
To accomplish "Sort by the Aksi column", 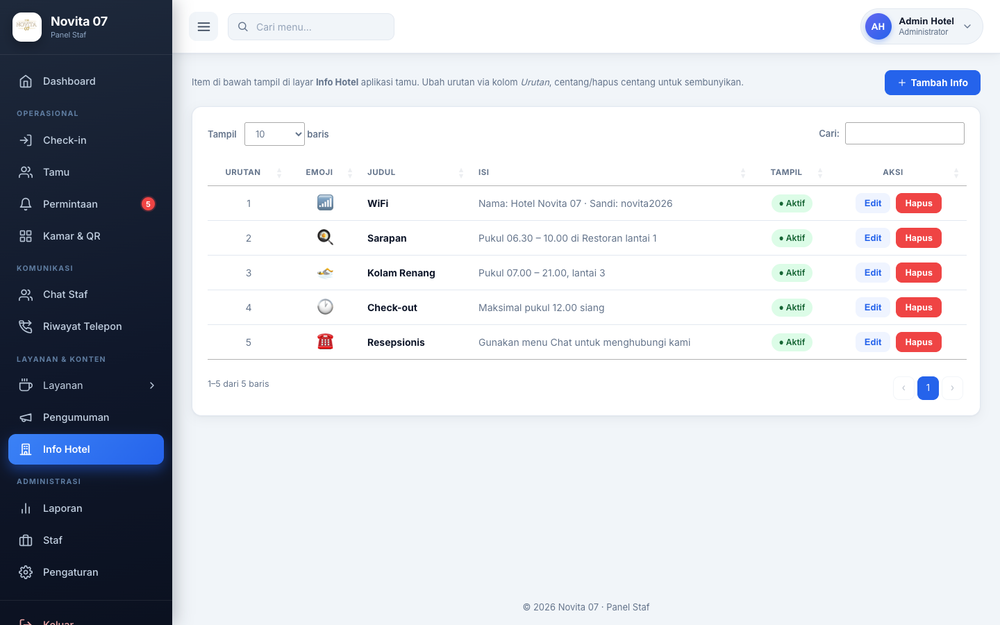I will pyautogui.click(x=898, y=172).
